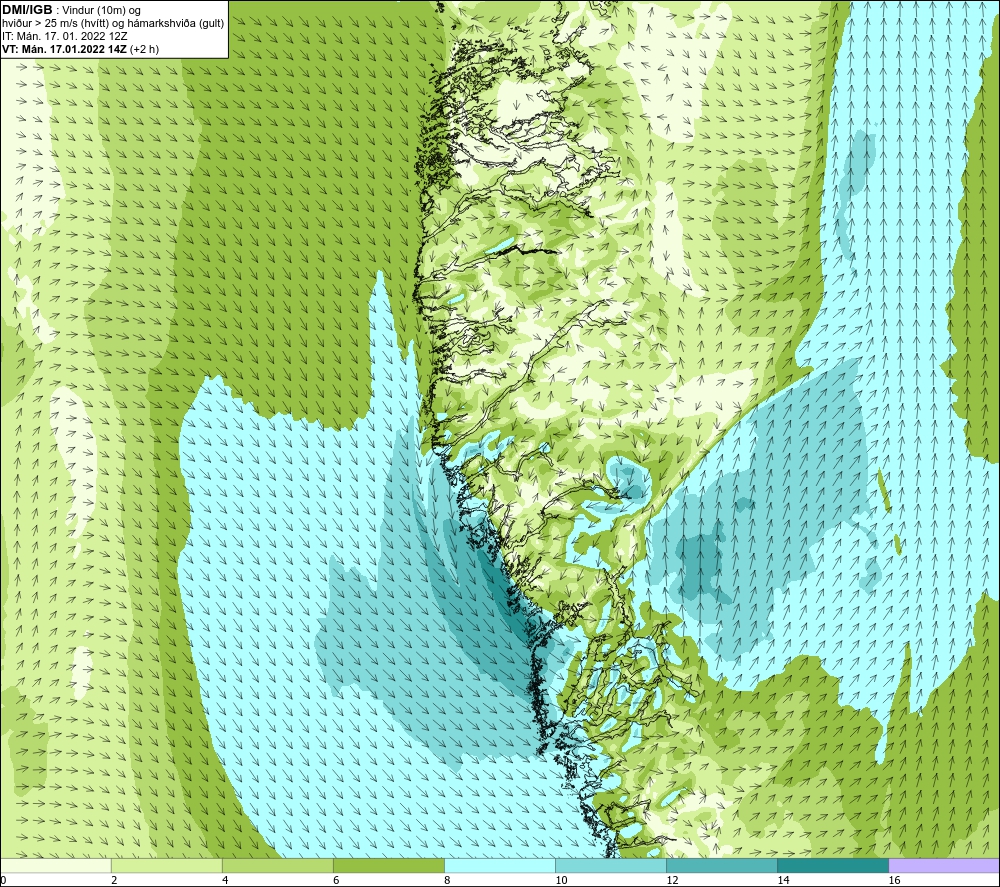Image resolution: width=1000 pixels, height=887 pixels.
Task: Click the "DMI/IGB : Vindur (10m) og" title line
Action: point(72,10)
